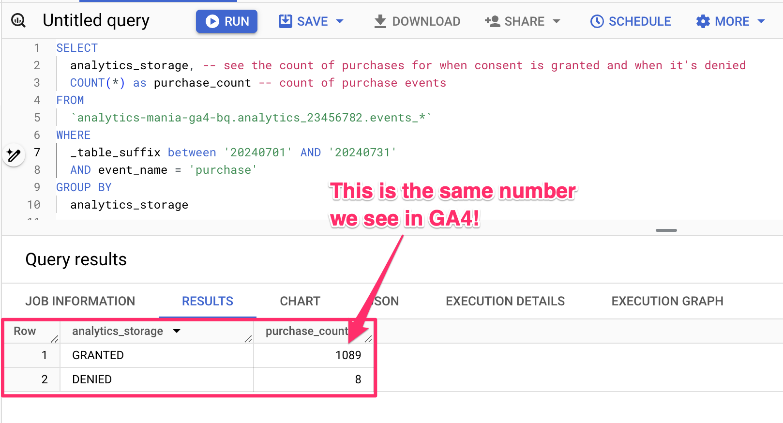Image resolution: width=783 pixels, height=423 pixels.
Task: Click the SAVE disk icon
Action: pos(285,21)
